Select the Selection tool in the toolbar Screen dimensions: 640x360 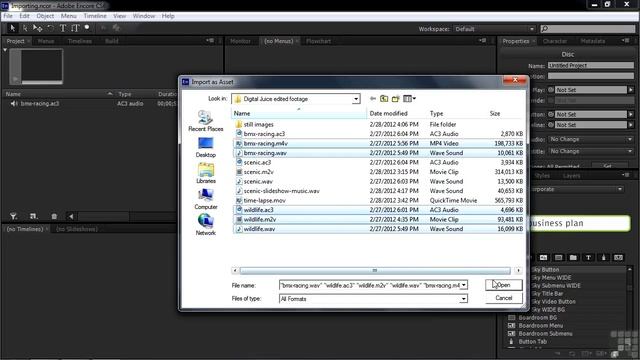coord(12,28)
